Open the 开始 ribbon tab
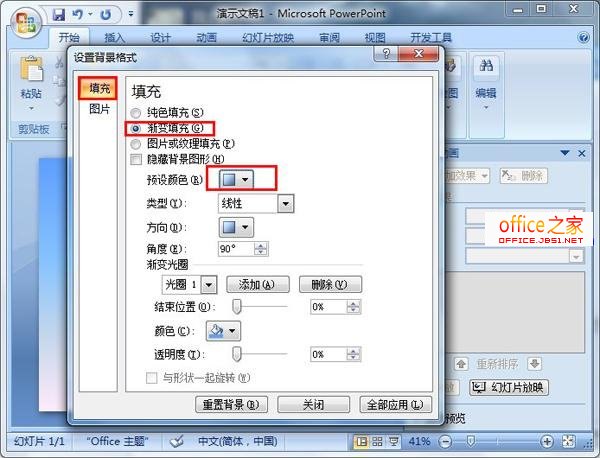The width and height of the screenshot is (600, 458). click(x=69, y=37)
